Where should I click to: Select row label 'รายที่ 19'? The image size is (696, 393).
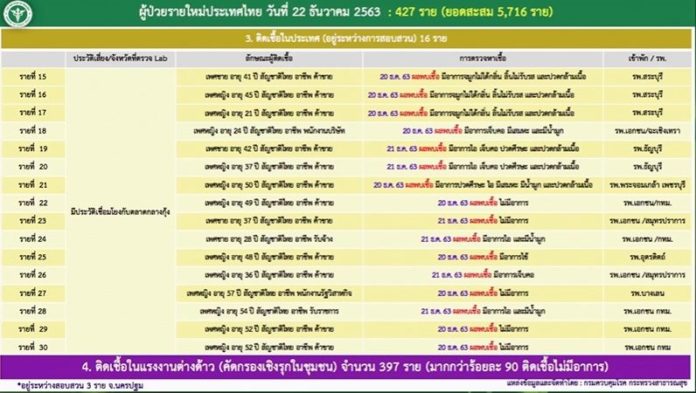tap(33, 148)
